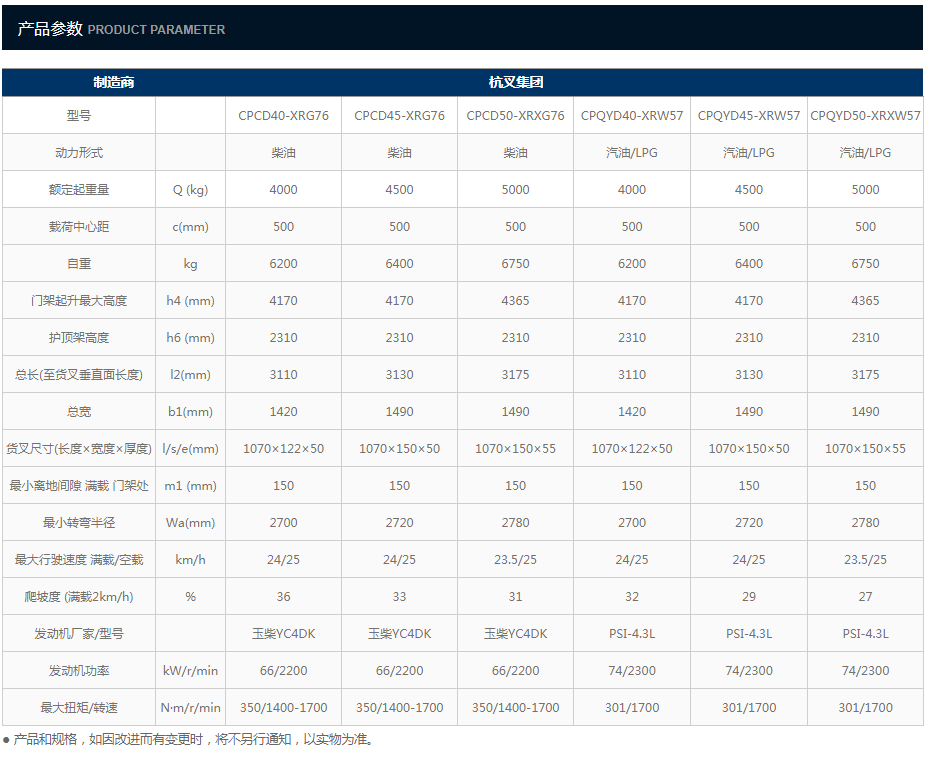Click the 产品参数 PRODUCT PARAMETER heading
927x769 pixels.
pyautogui.click(x=121, y=29)
